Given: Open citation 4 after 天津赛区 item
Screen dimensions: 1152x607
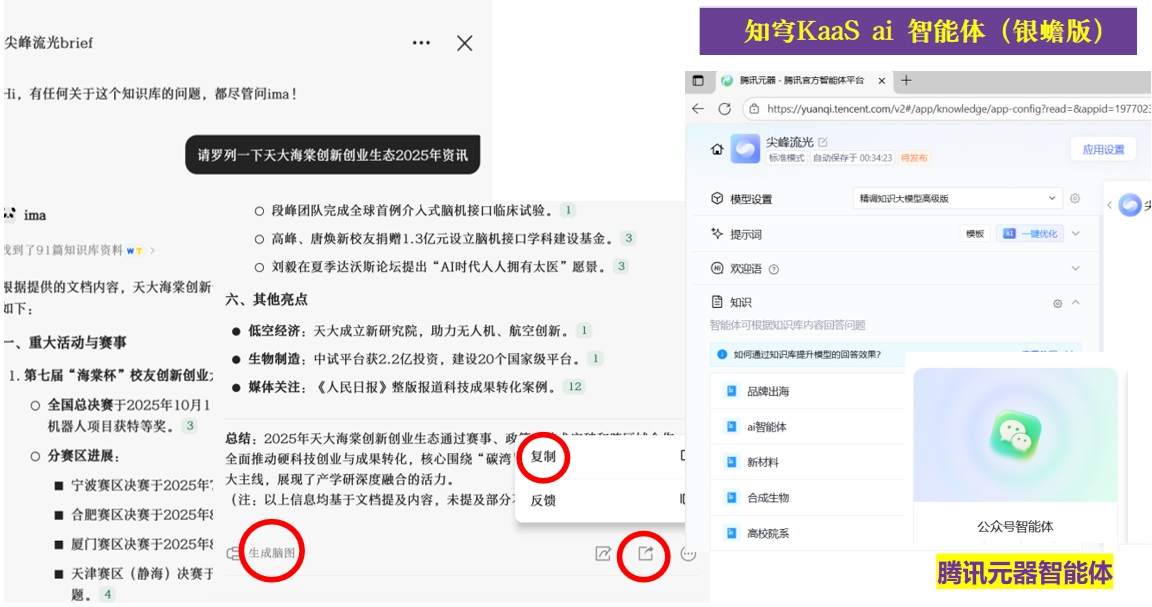Looking at the screenshot, I should point(107,594).
